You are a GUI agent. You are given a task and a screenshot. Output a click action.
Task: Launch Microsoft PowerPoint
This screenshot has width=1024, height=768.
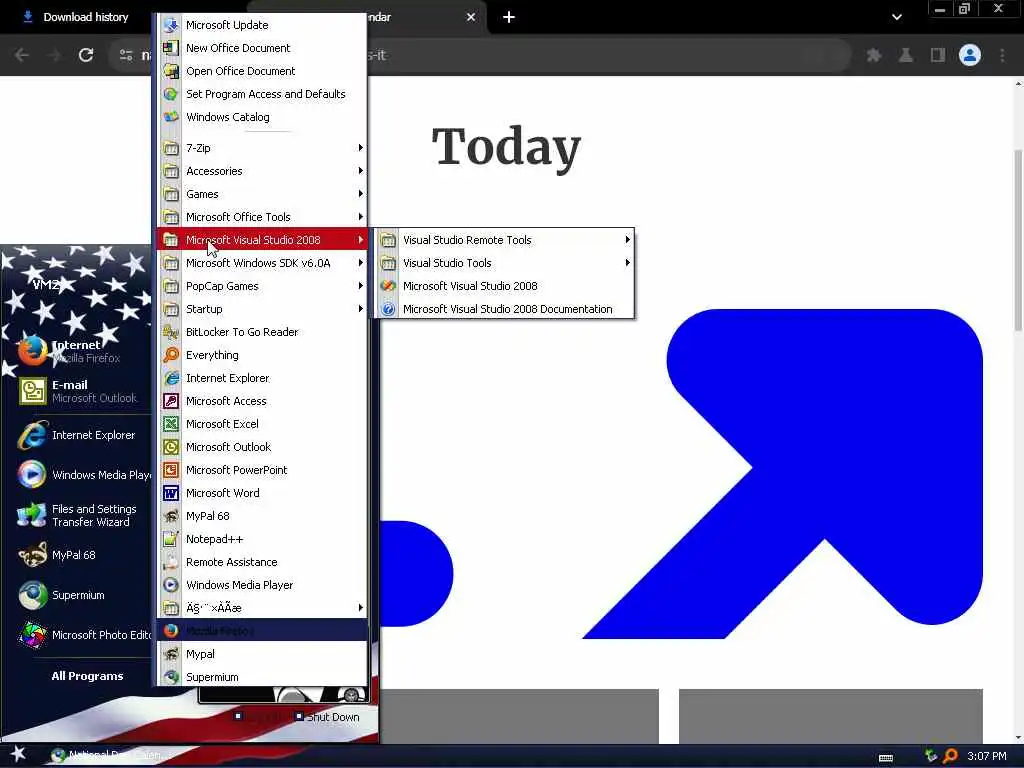pos(262,470)
